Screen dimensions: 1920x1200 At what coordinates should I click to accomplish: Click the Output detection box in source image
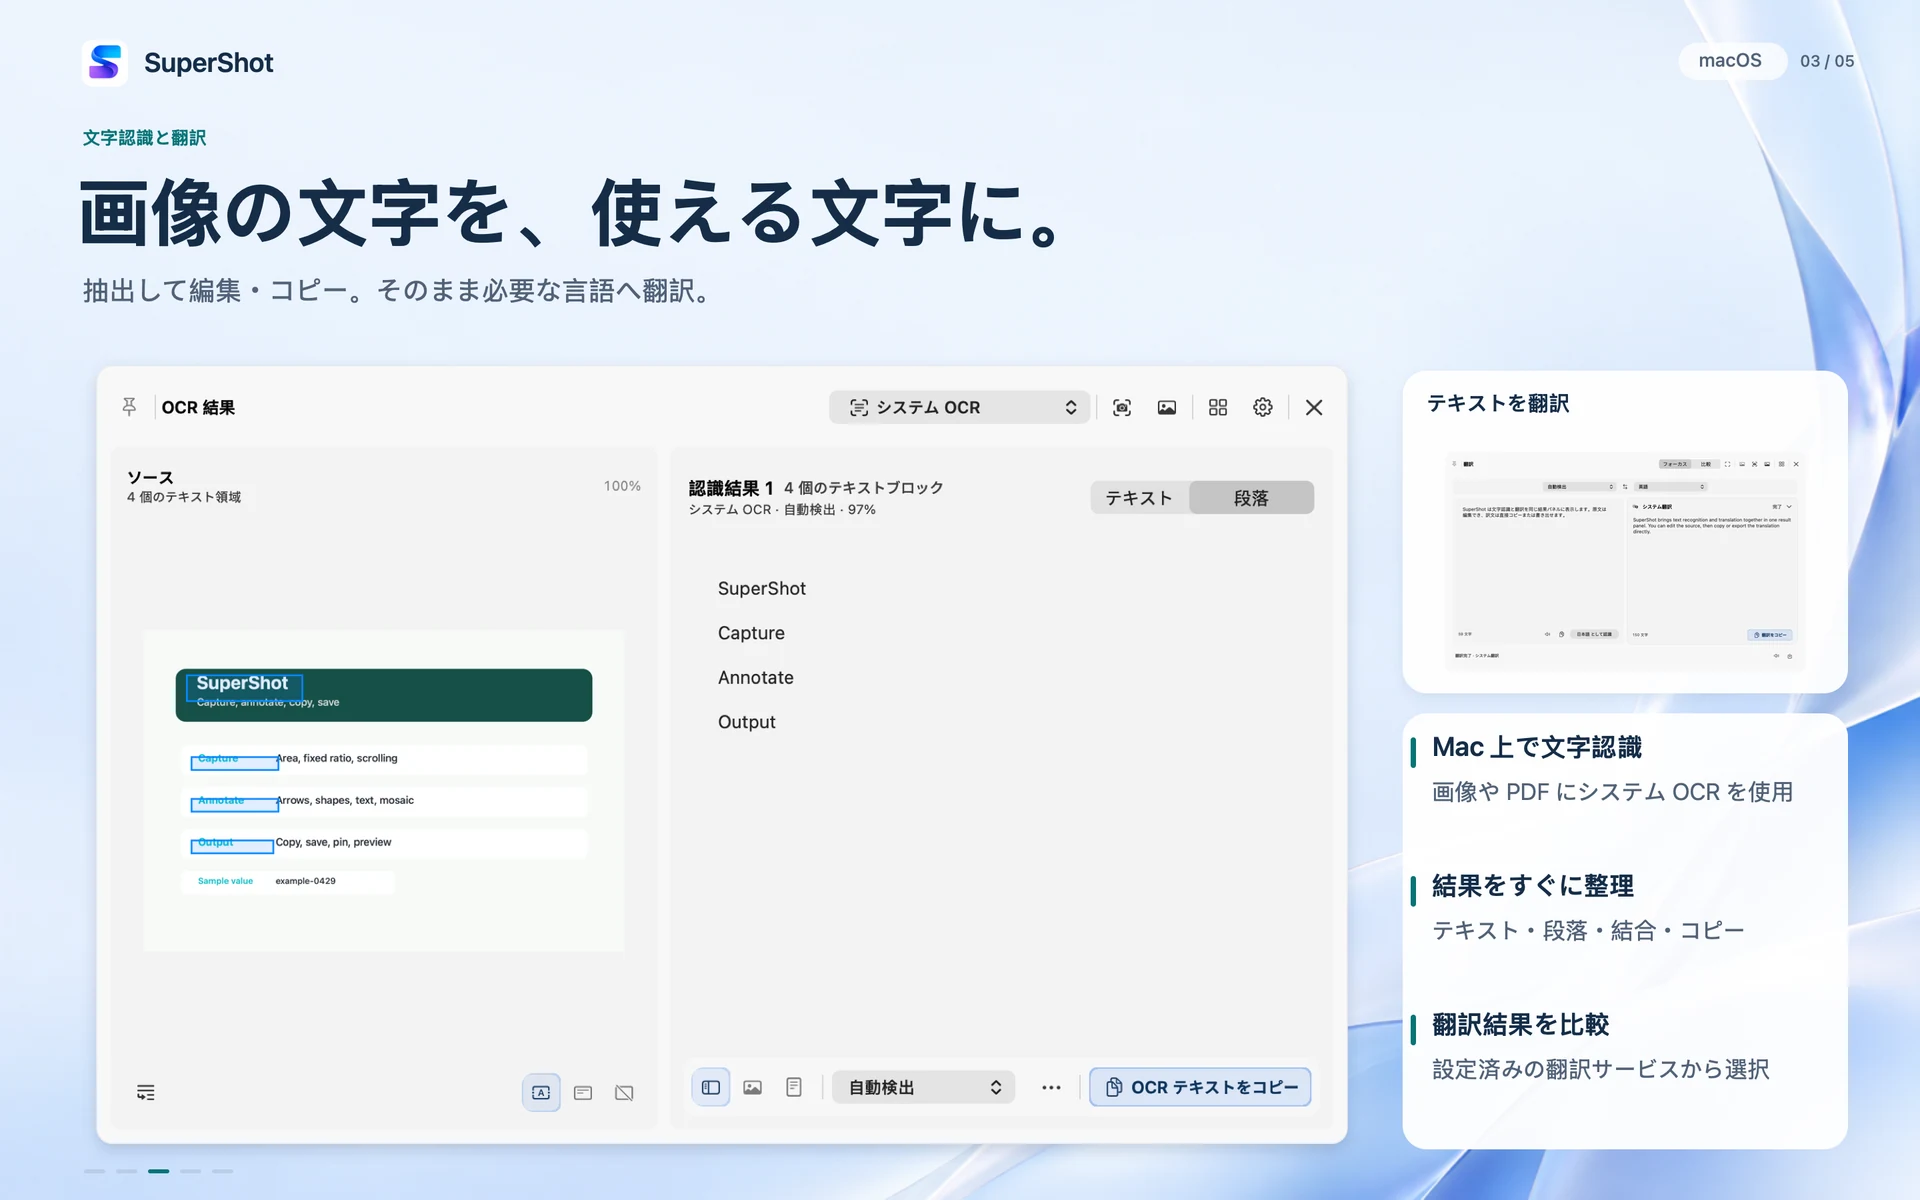232,846
